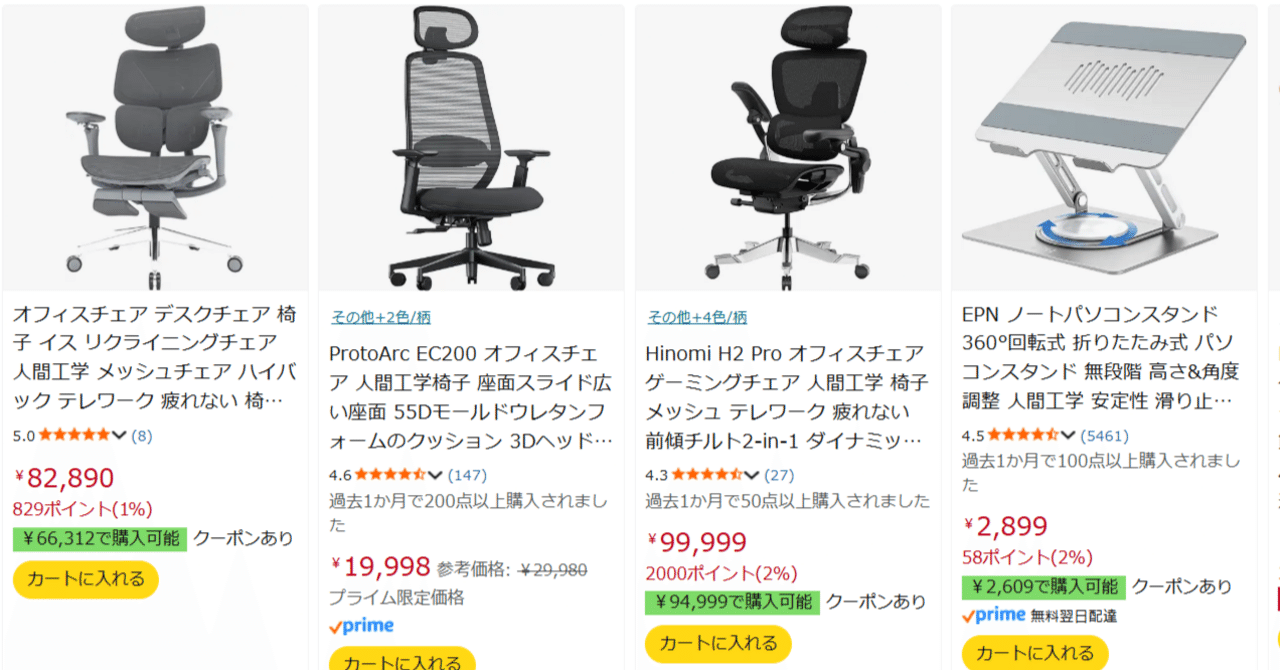Expand rating chevron beside 4.3 stars
Screen dimensions: 1280x670
click(751, 475)
